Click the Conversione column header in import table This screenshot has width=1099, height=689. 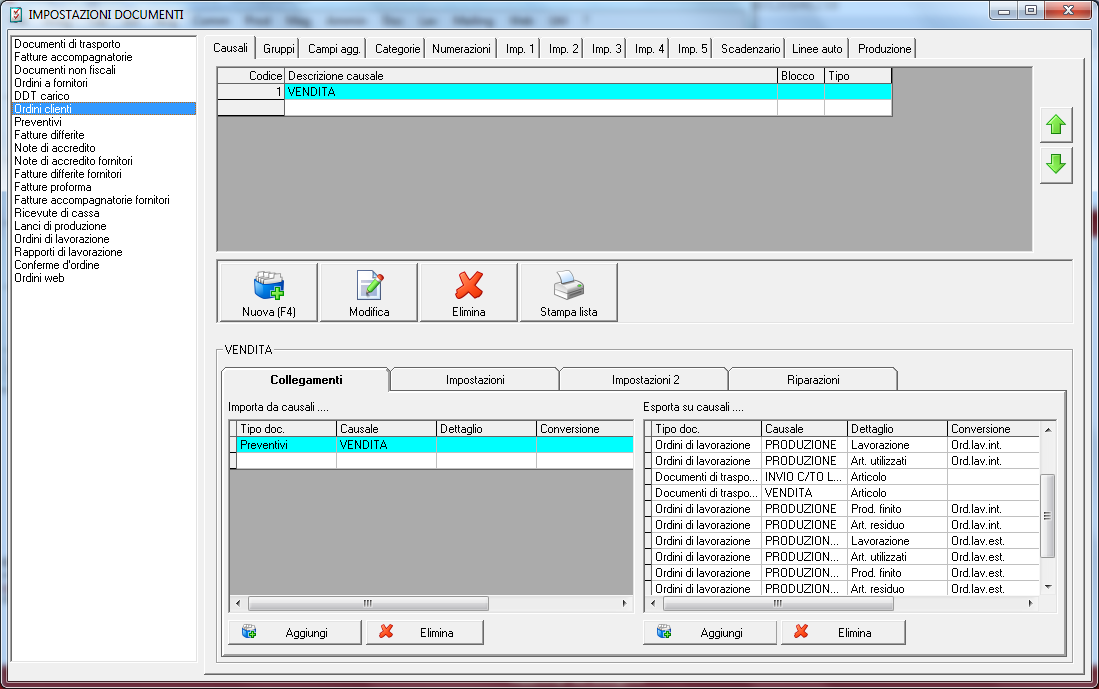click(585, 428)
